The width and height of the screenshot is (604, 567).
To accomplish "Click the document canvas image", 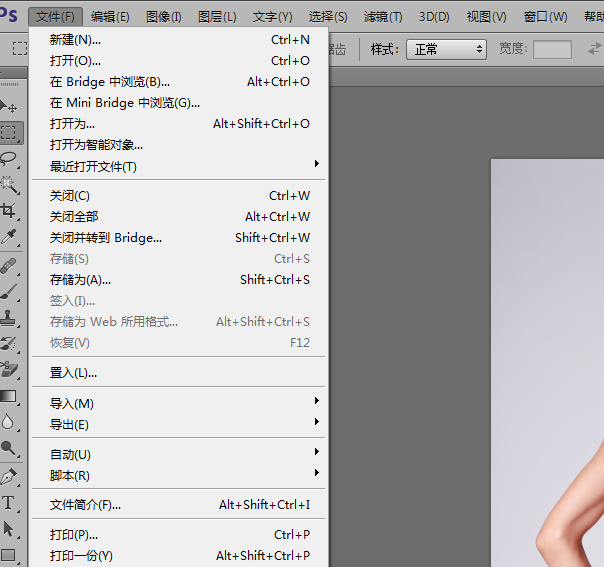I will pos(547,362).
